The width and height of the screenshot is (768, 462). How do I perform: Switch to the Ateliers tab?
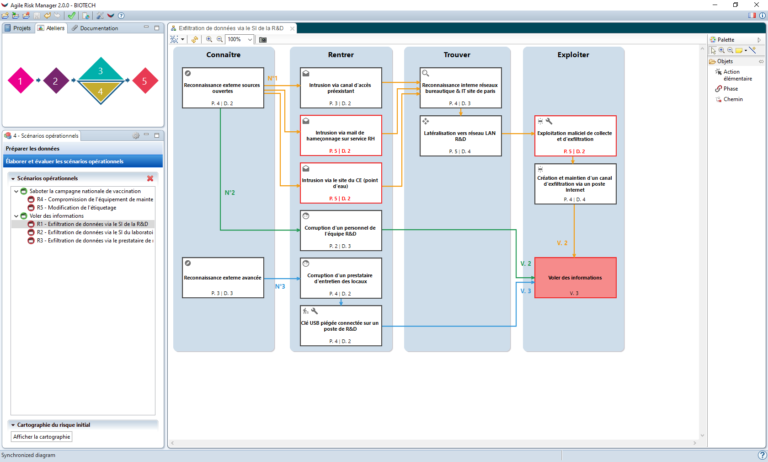pos(51,28)
